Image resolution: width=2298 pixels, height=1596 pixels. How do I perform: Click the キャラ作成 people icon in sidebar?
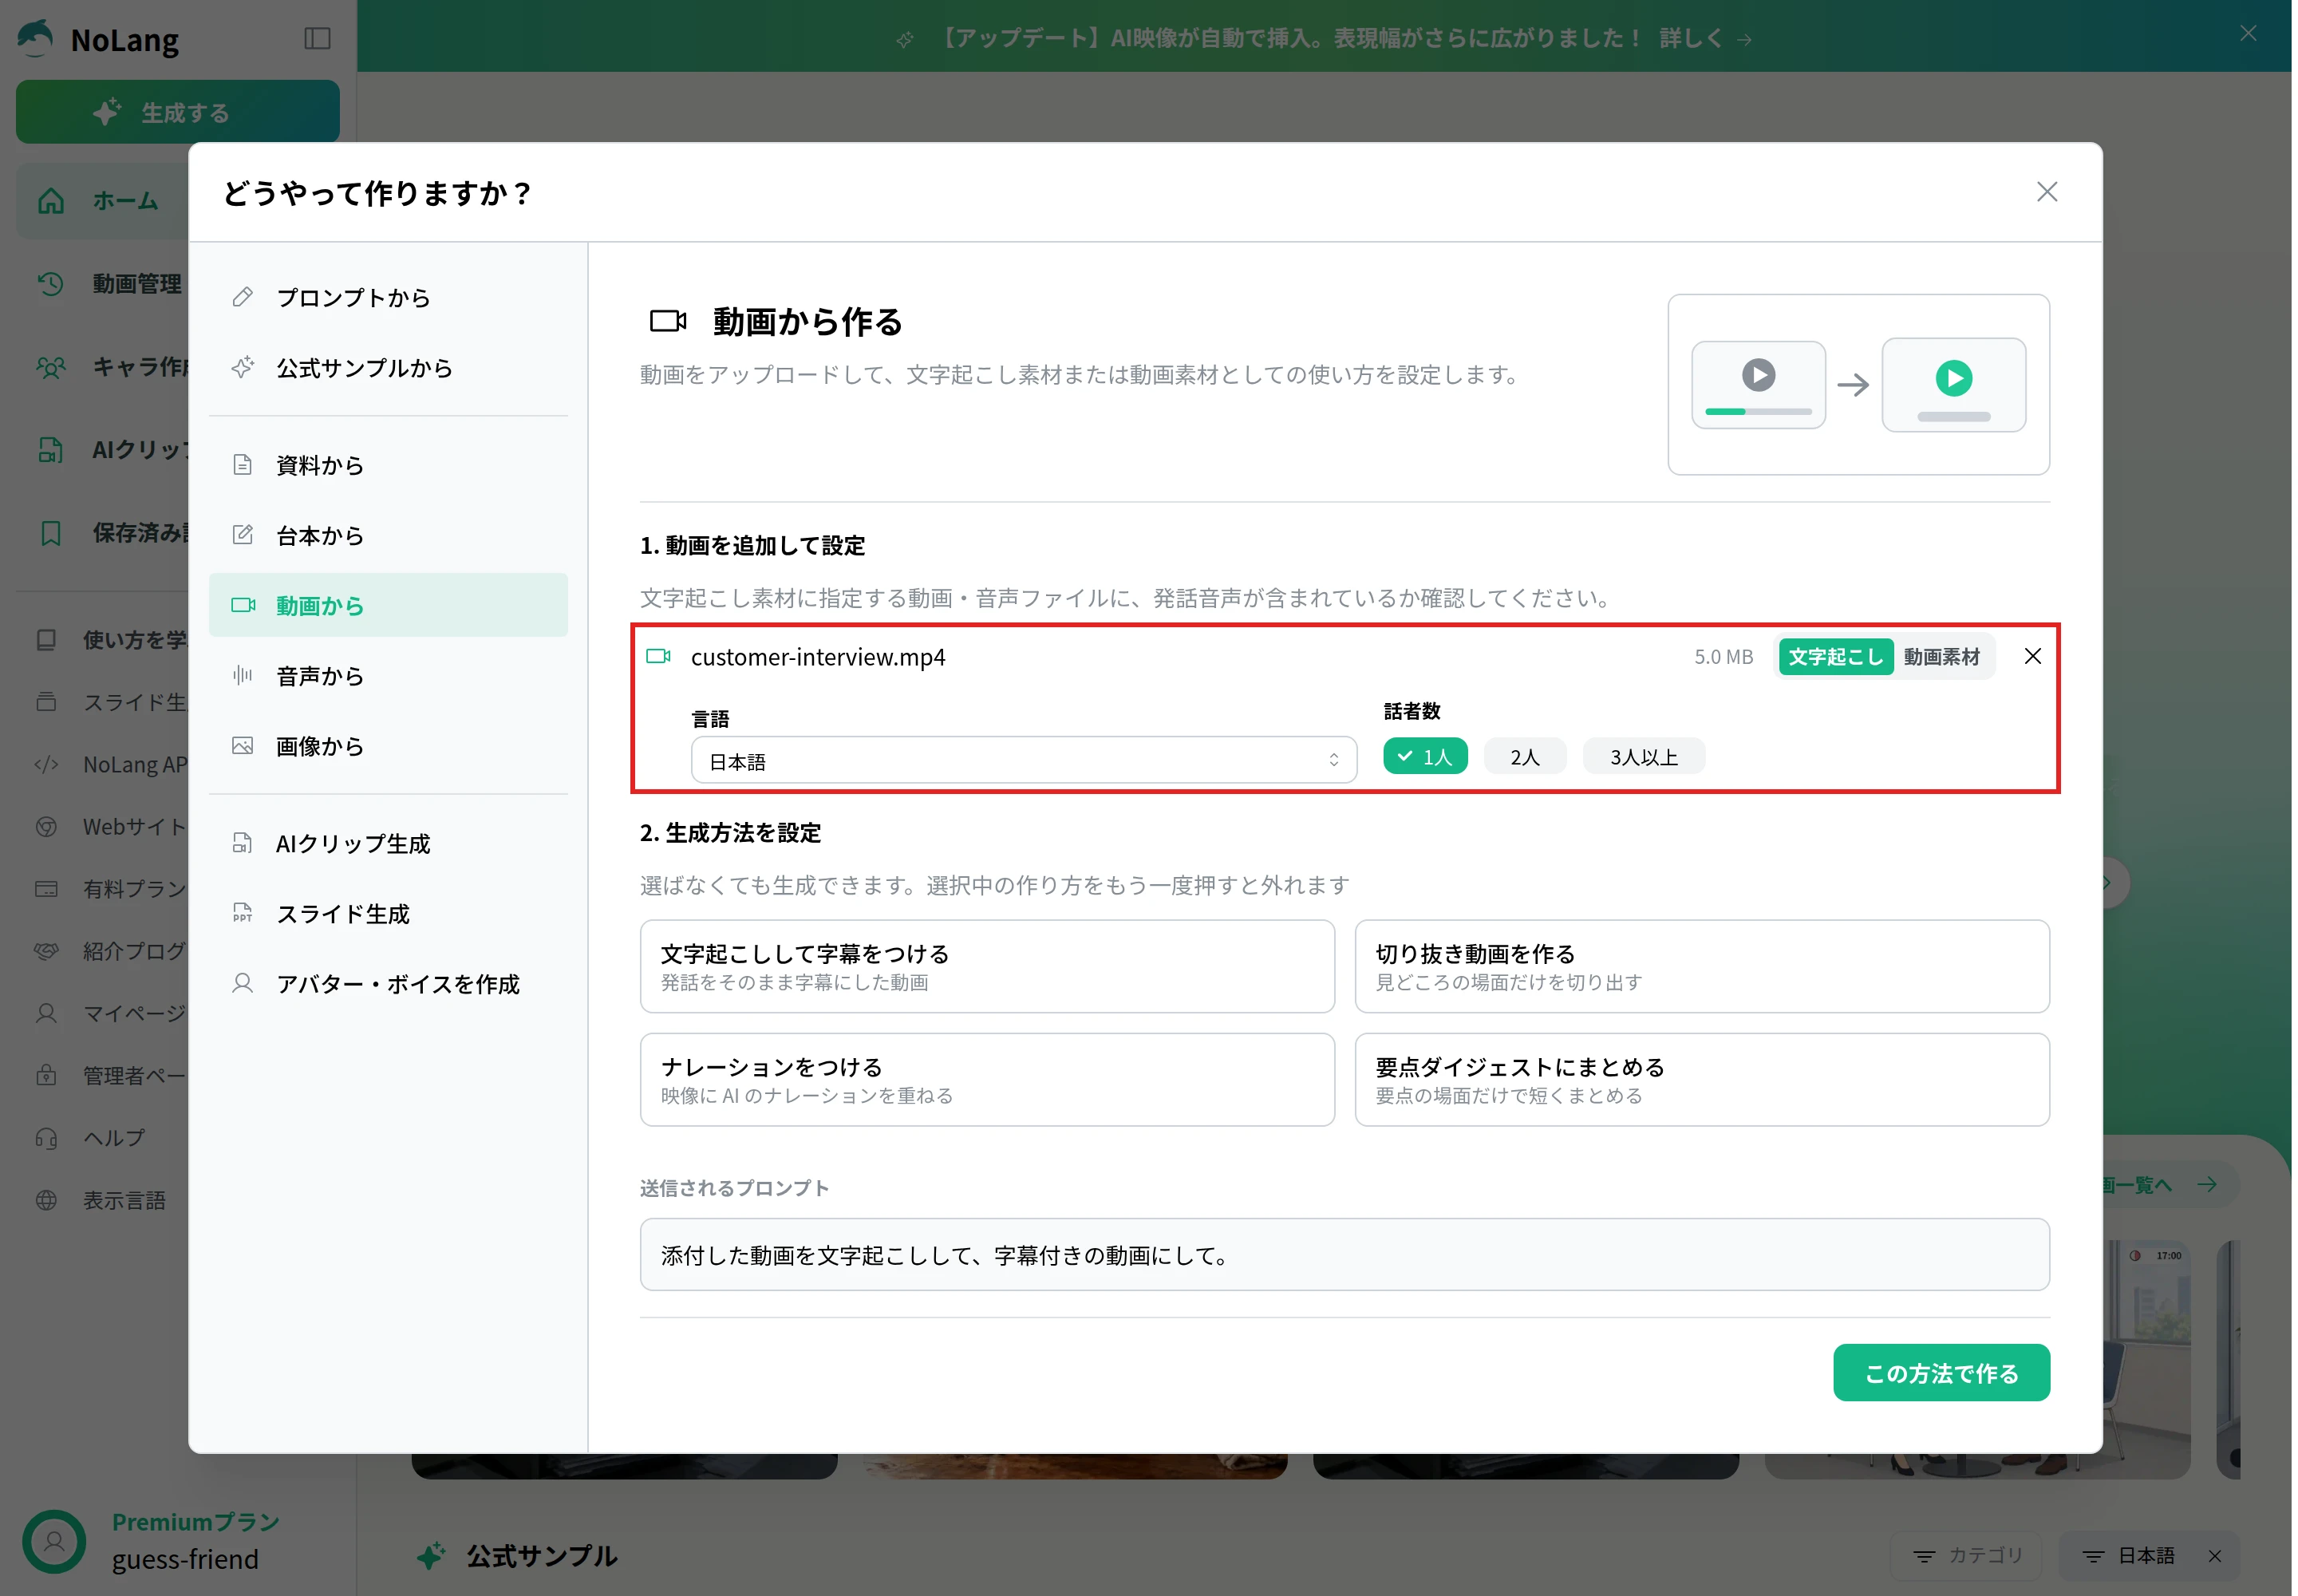[51, 367]
